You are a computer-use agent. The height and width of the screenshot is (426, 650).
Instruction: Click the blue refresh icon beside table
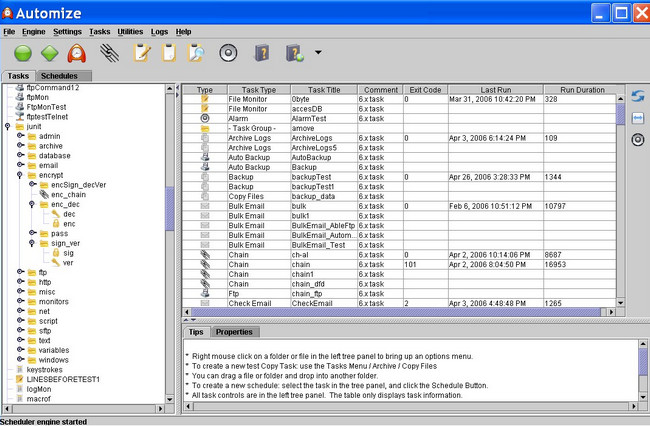click(x=637, y=96)
